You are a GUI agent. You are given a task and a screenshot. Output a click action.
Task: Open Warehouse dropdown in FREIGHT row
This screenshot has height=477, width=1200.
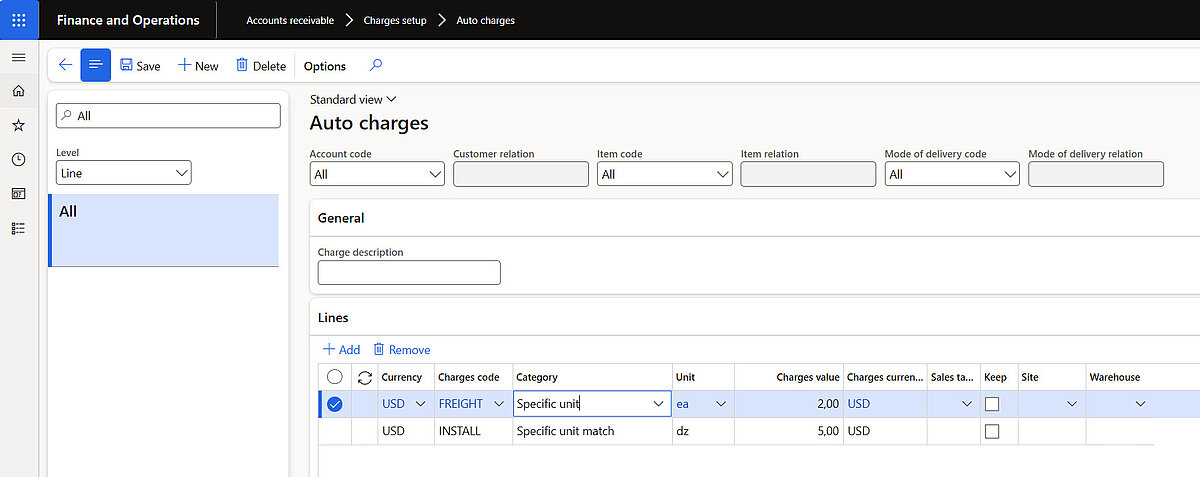click(1140, 404)
